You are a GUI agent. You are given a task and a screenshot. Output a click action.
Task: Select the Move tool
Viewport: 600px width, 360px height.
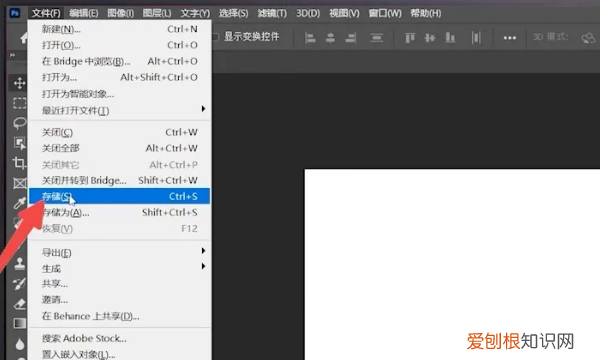(x=19, y=83)
